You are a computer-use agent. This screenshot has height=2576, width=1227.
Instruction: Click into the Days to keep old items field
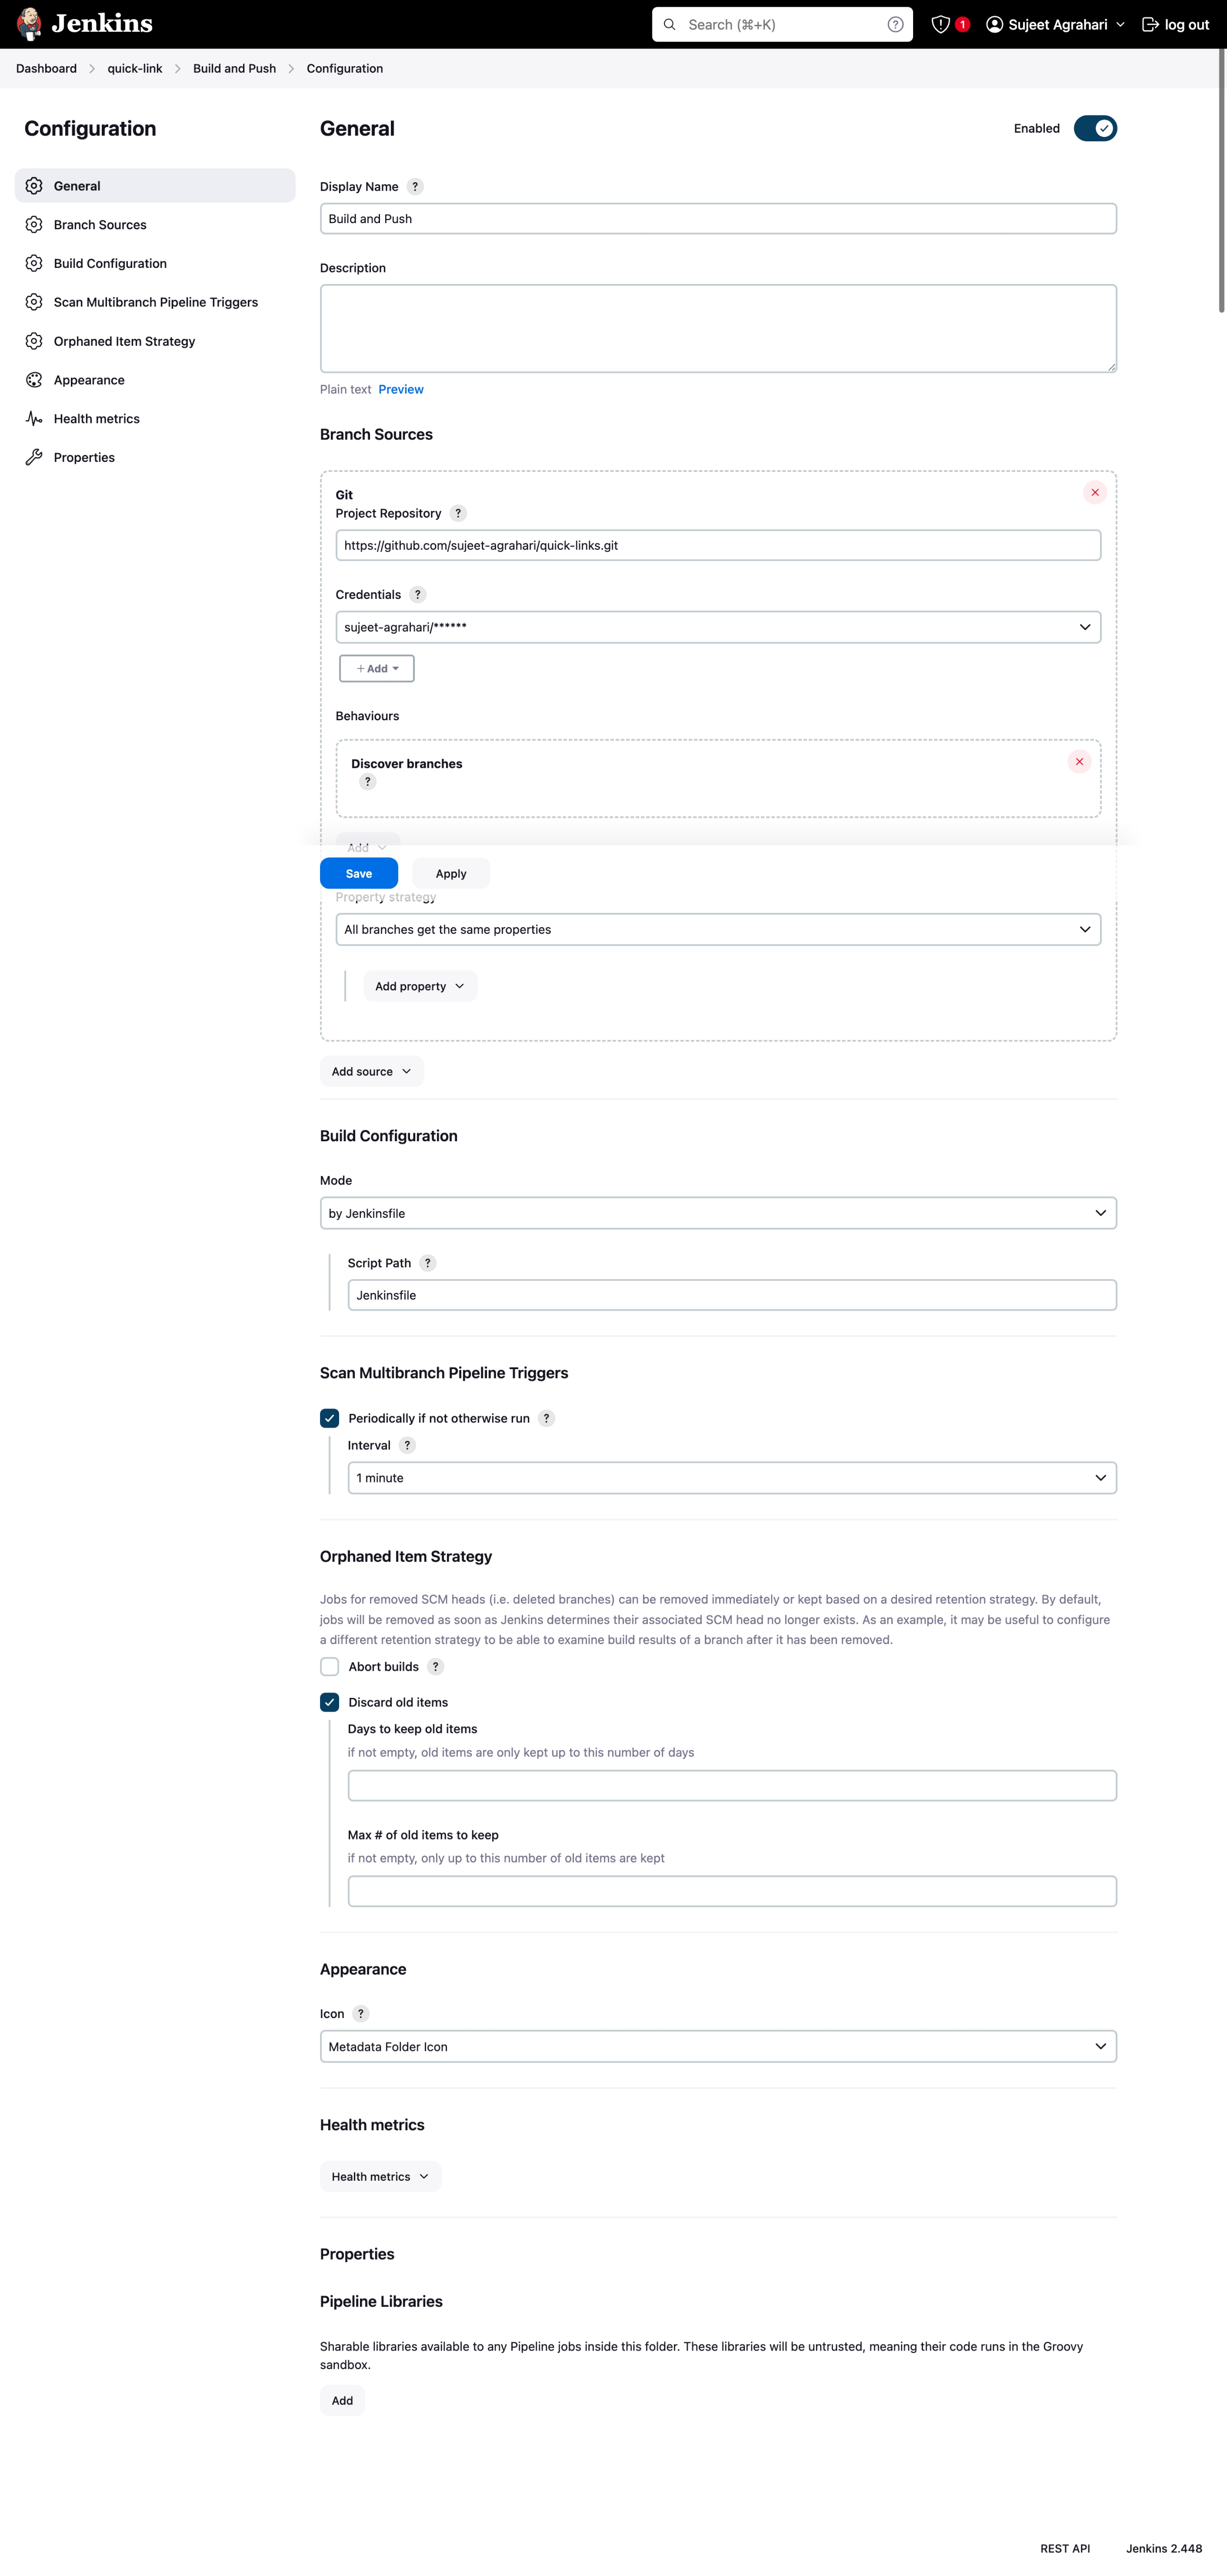(x=731, y=1785)
